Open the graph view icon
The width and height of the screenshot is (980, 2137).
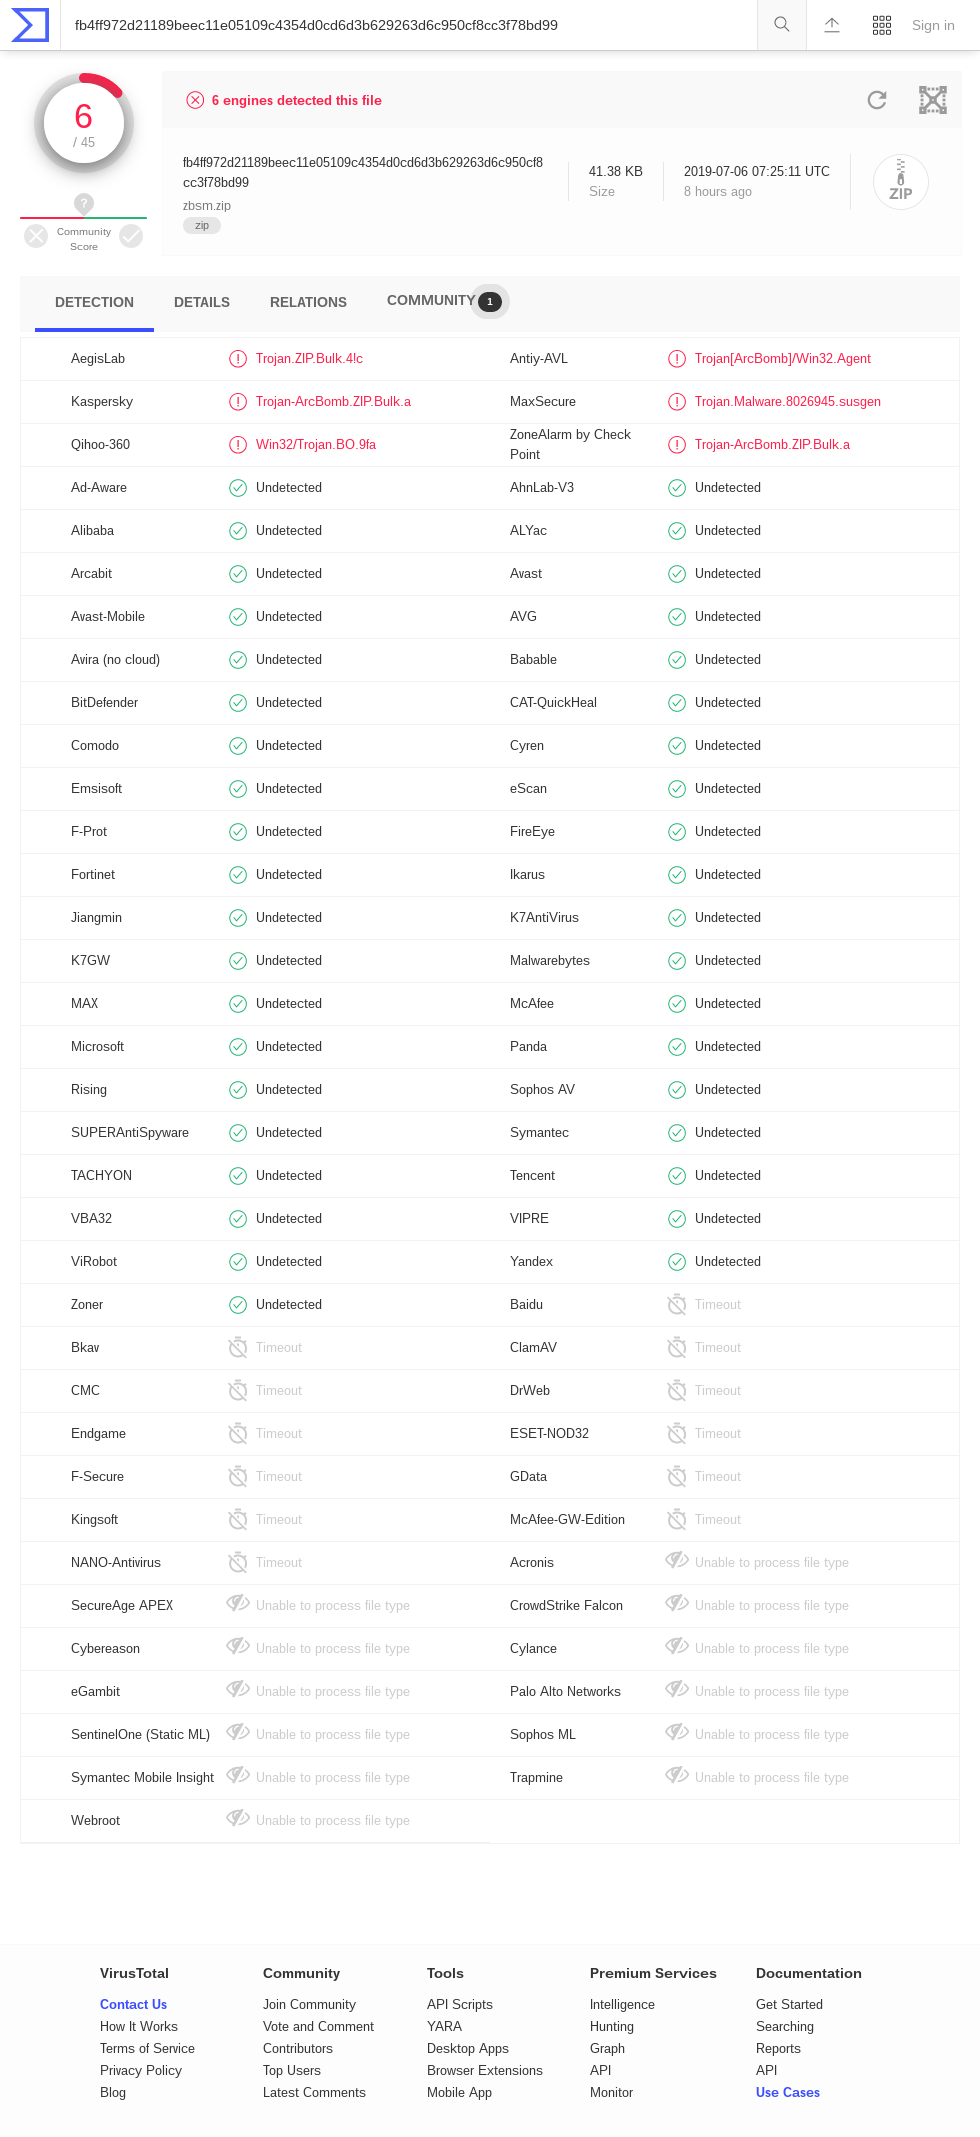[x=933, y=100]
